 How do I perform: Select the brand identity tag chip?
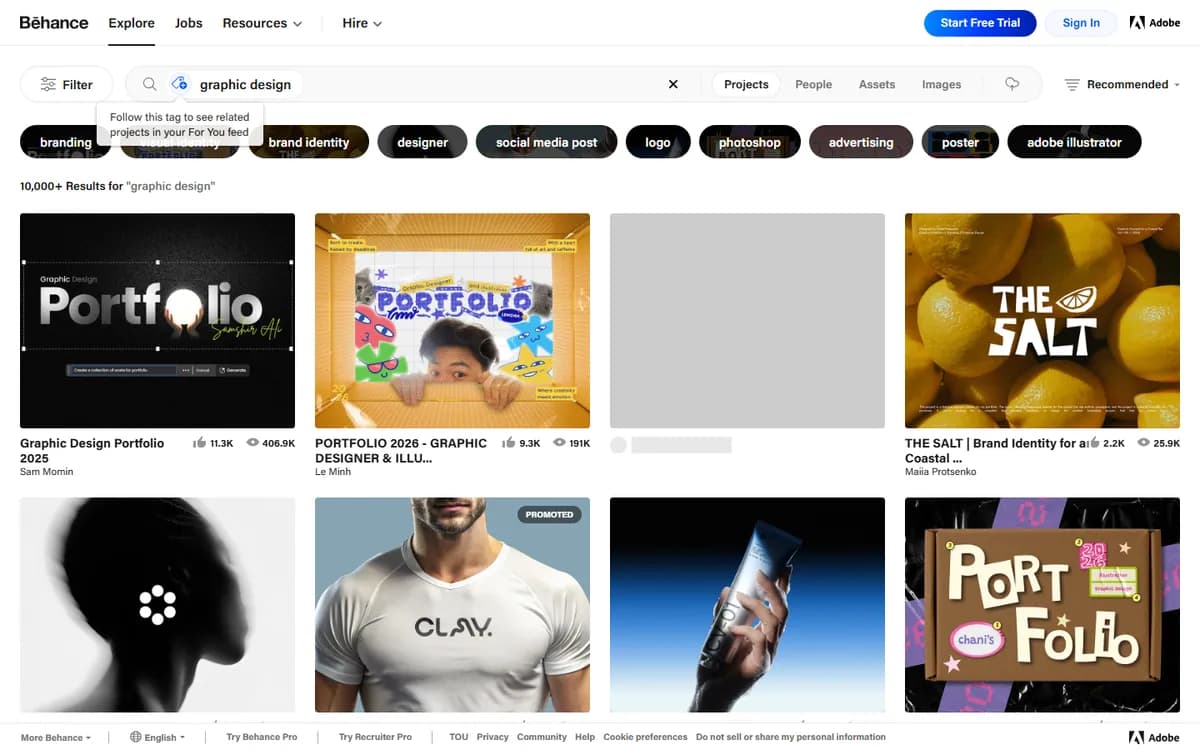click(x=308, y=142)
